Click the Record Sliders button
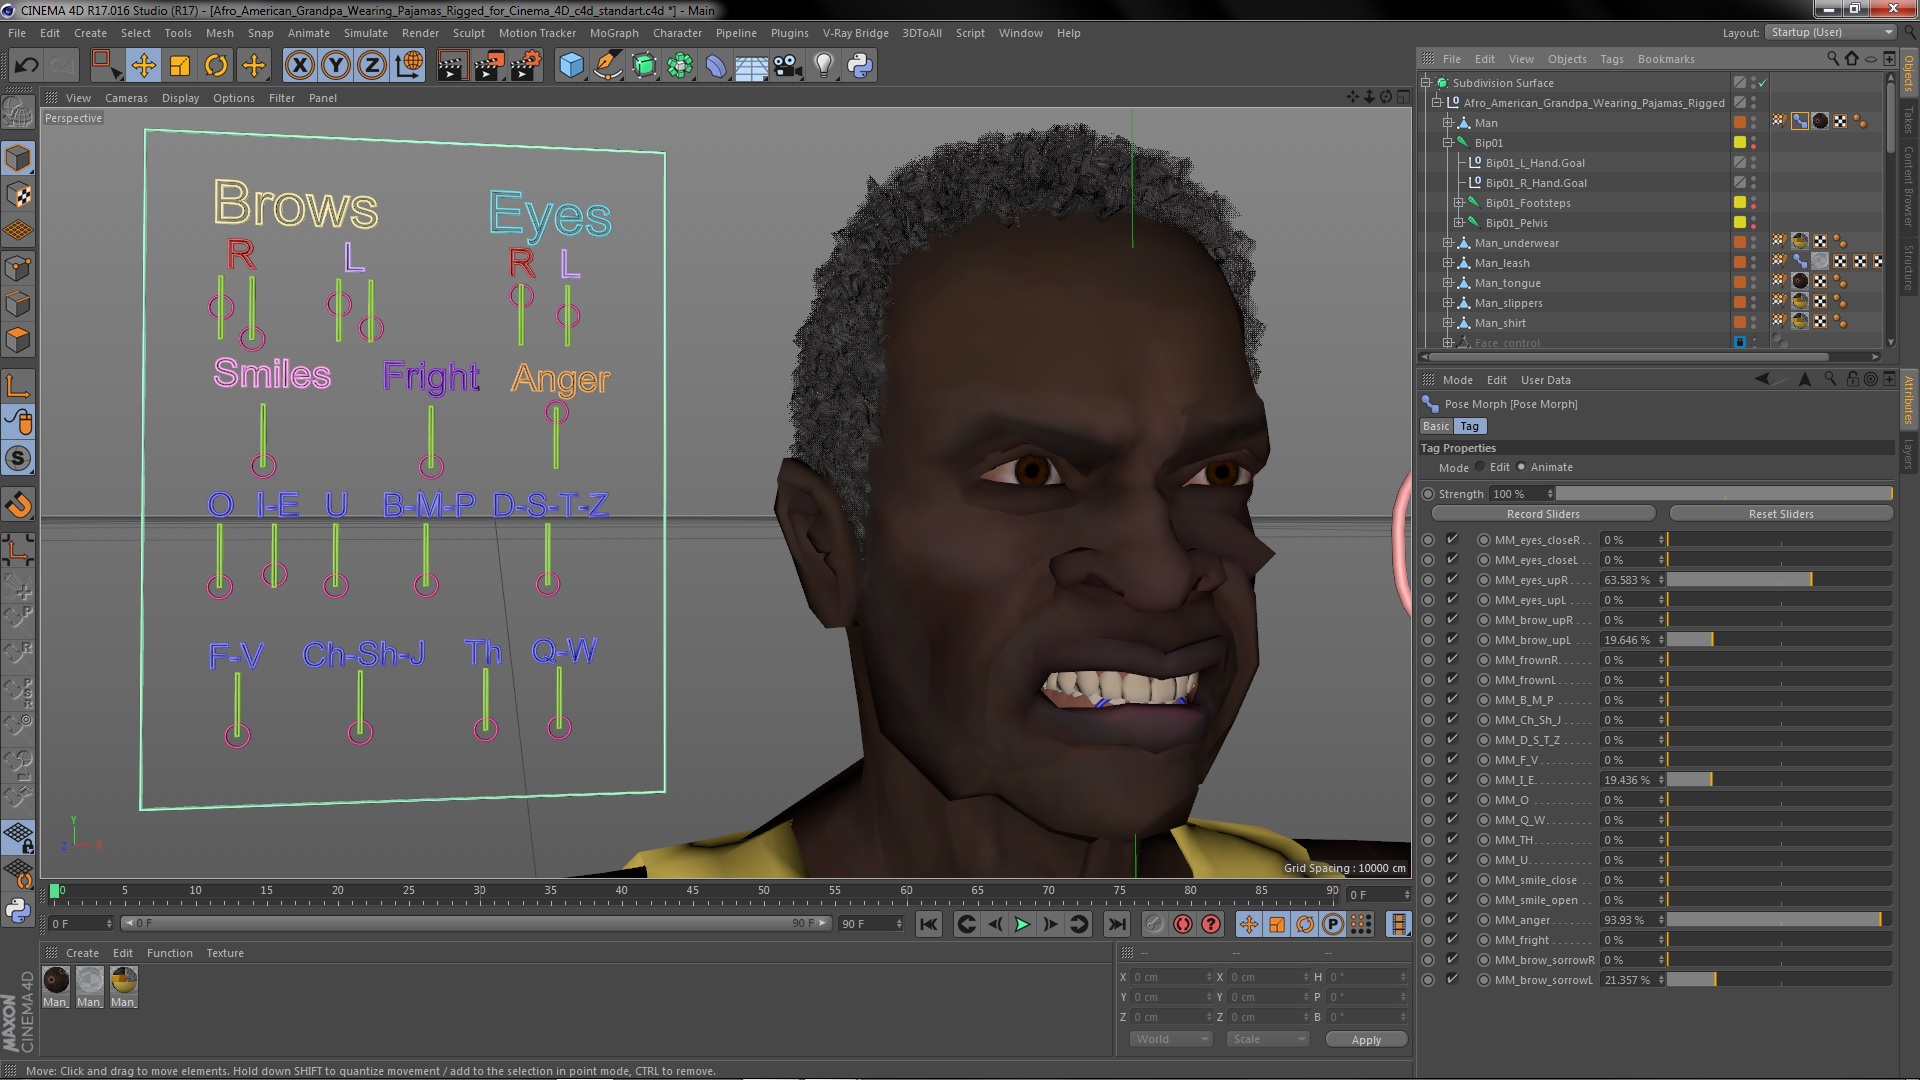Image resolution: width=1920 pixels, height=1080 pixels. (x=1543, y=513)
